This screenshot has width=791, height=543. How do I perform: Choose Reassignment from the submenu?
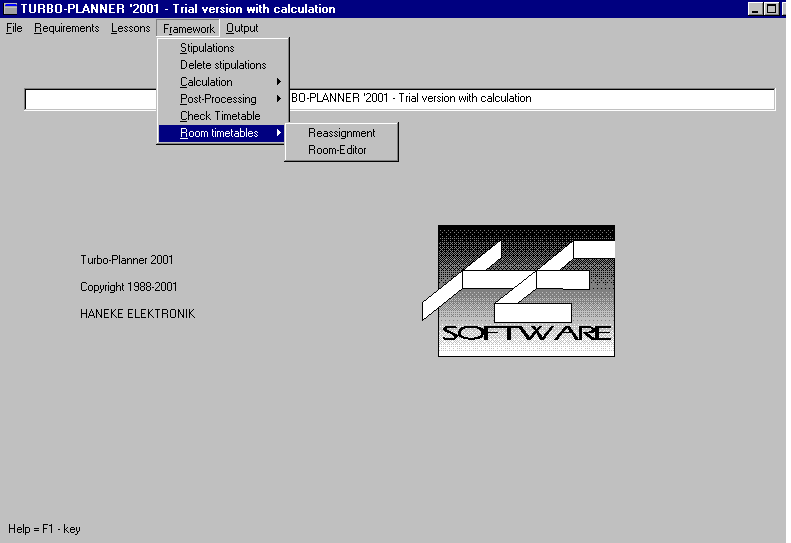pos(342,133)
